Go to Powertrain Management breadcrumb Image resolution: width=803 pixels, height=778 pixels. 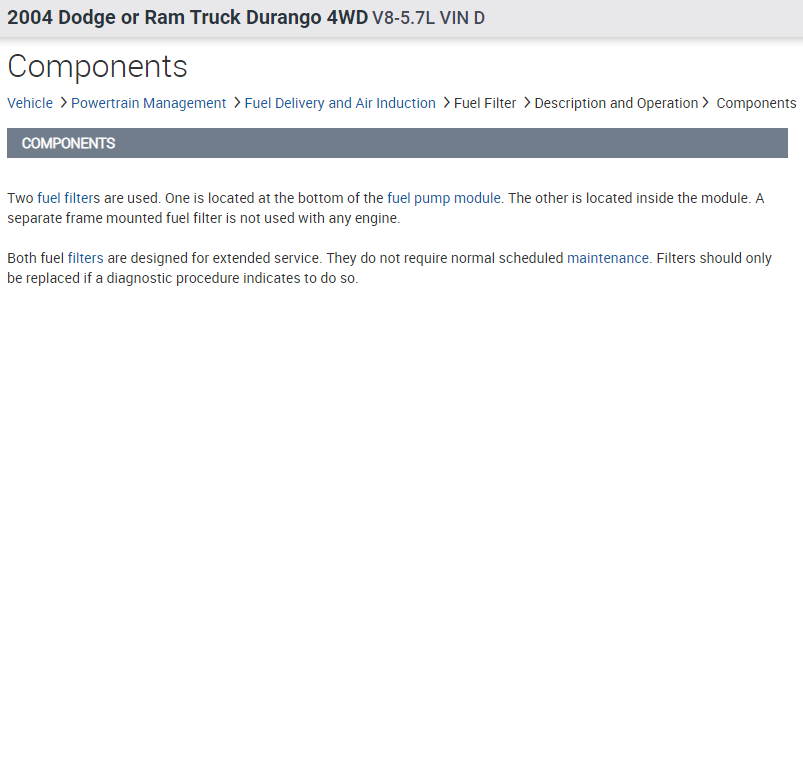point(149,103)
